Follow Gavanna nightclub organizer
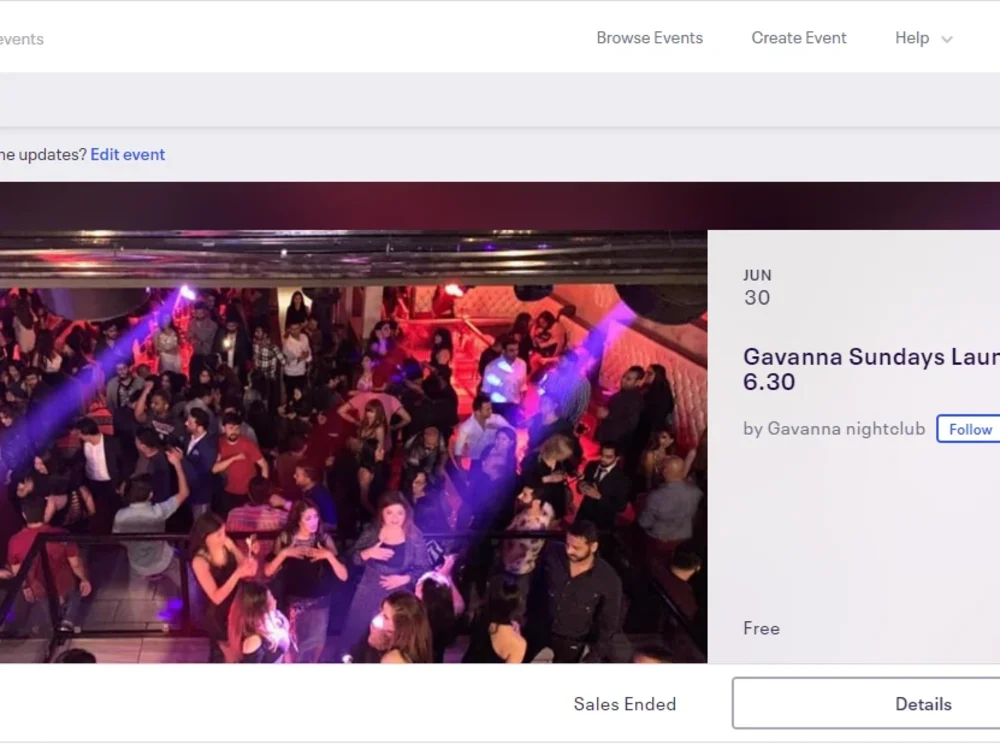 pos(969,429)
